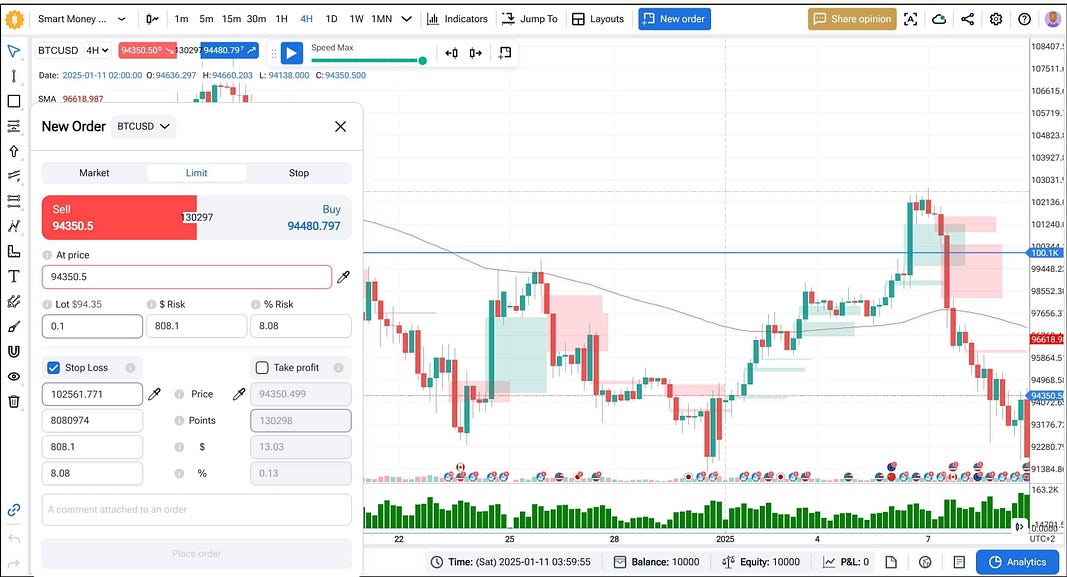Image resolution: width=1067 pixels, height=577 pixels.
Task: Open the share icon in top bar
Action: tap(967, 19)
